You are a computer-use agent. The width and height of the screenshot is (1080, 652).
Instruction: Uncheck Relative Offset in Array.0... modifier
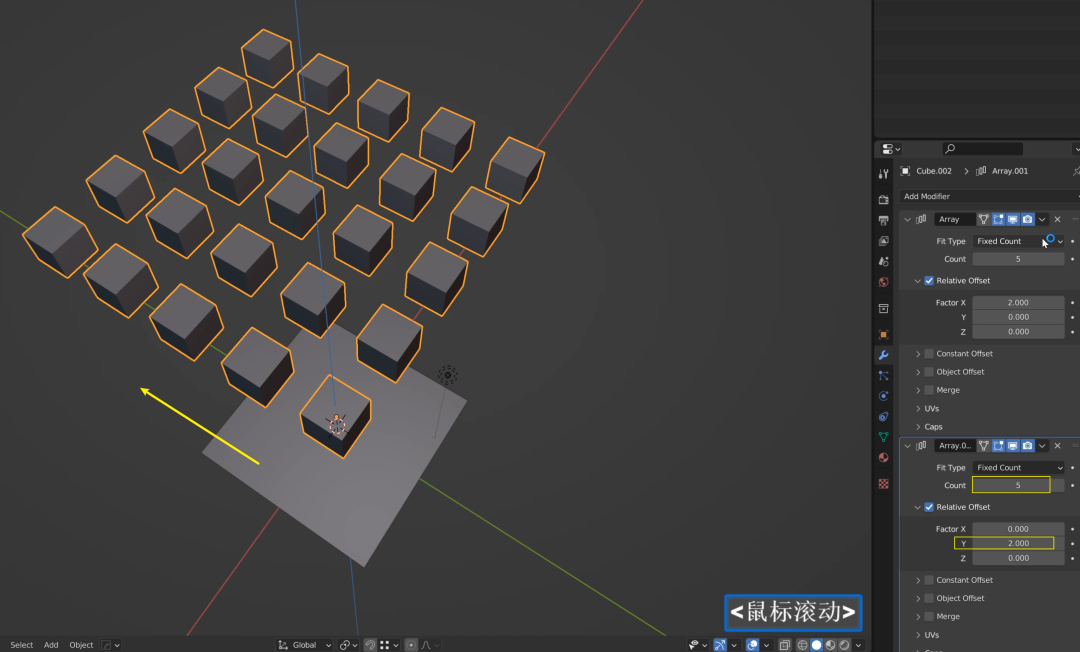tap(929, 507)
